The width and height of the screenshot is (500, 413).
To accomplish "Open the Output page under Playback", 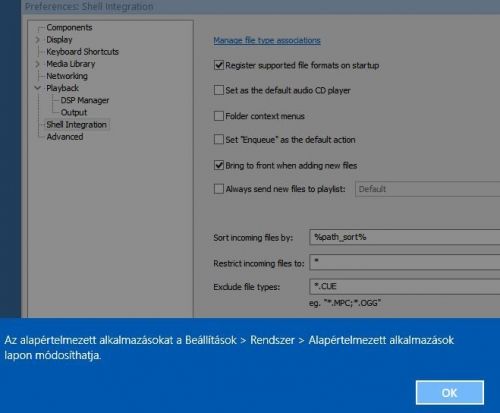I will point(74,112).
